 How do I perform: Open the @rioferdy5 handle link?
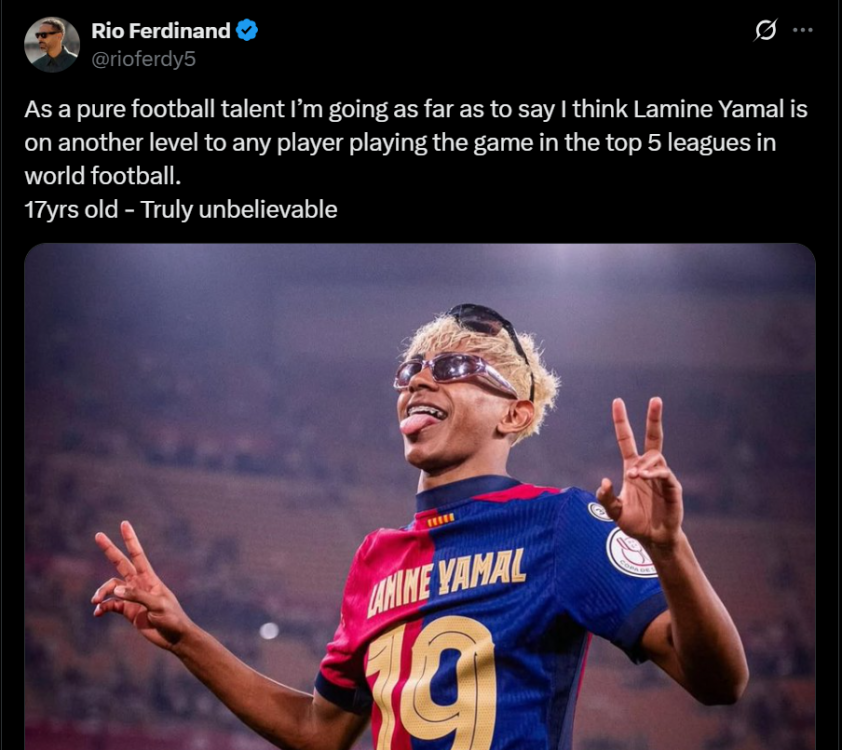[143, 59]
